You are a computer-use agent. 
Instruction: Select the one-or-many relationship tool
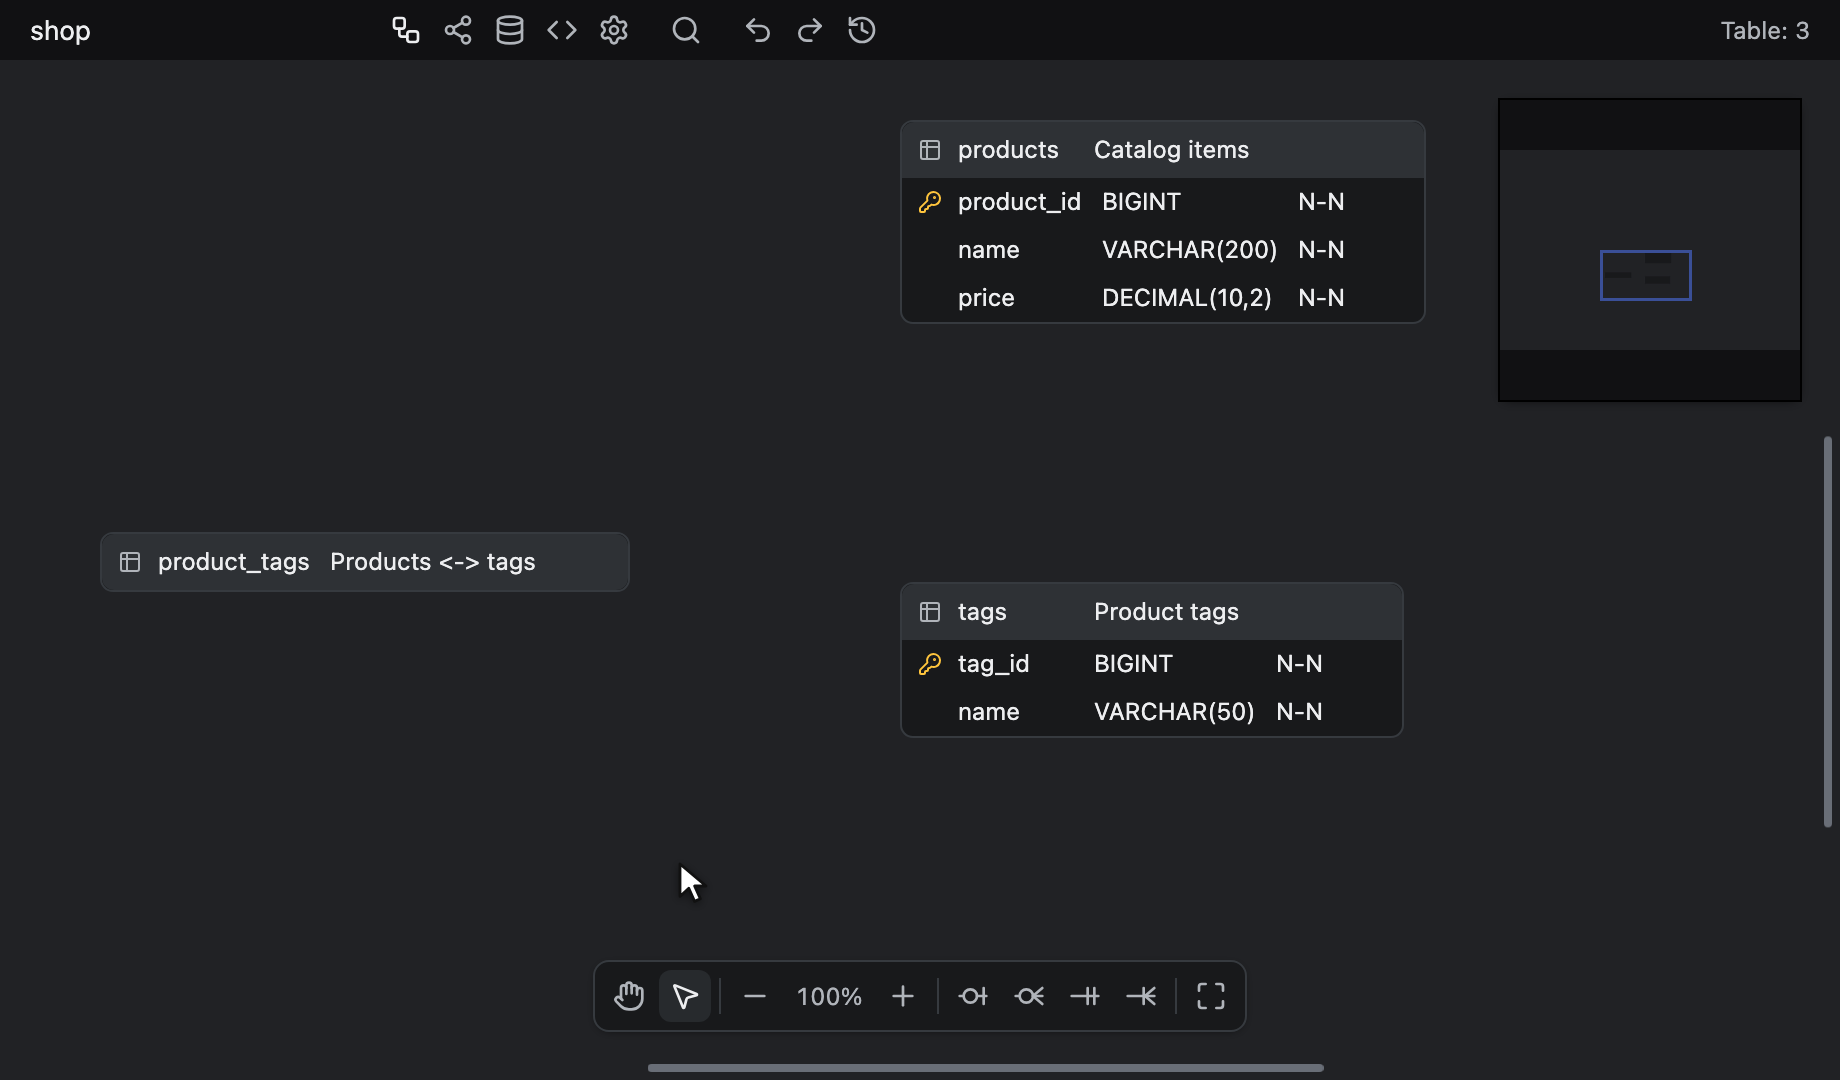pyautogui.click(x=1141, y=996)
